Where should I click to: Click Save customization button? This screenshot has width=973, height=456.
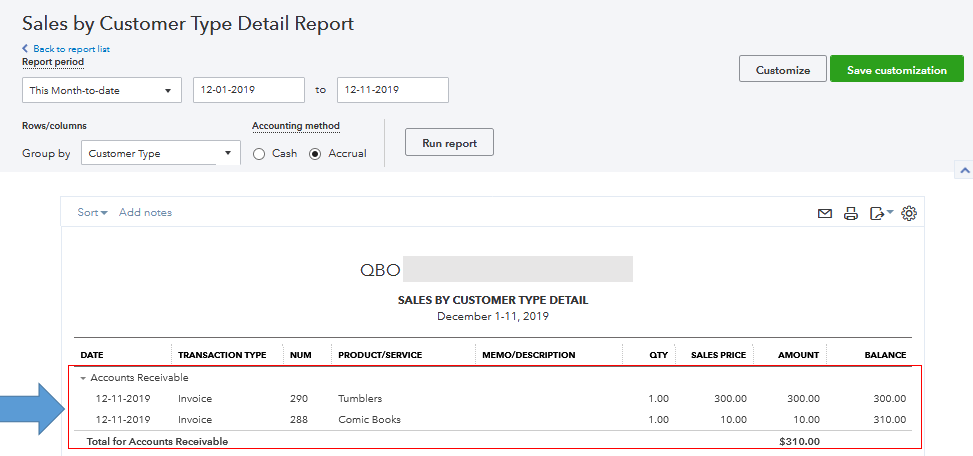pos(897,69)
